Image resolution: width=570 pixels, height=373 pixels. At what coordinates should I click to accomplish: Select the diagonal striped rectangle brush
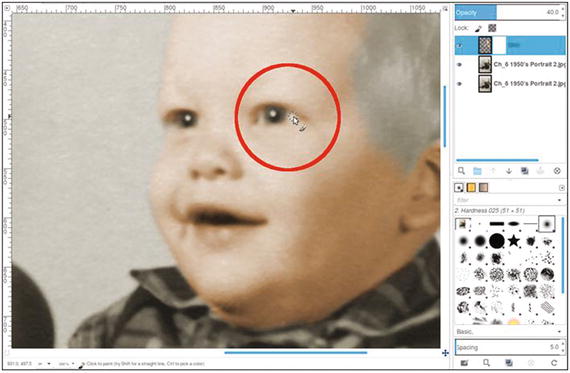pyautogui.click(x=547, y=308)
